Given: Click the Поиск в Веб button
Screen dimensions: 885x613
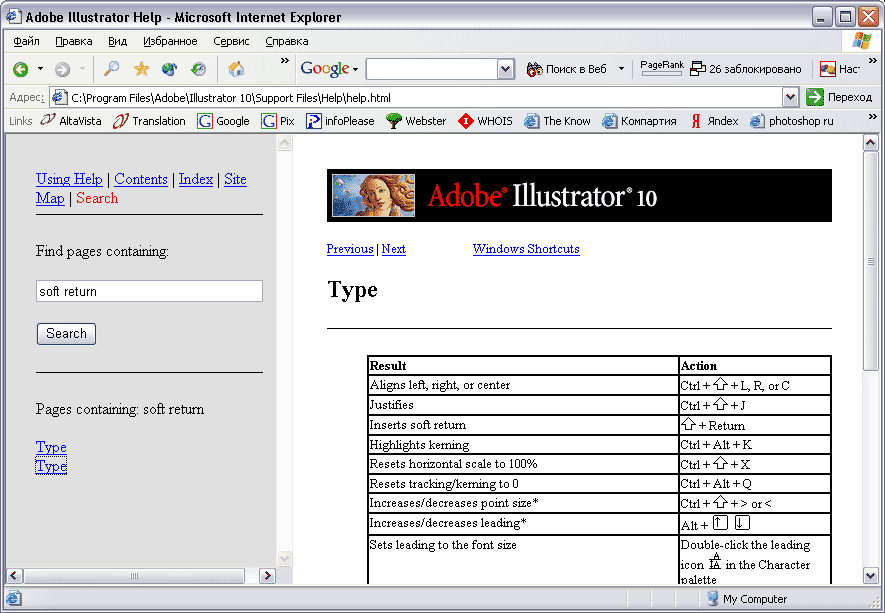Looking at the screenshot, I should click(x=567, y=69).
